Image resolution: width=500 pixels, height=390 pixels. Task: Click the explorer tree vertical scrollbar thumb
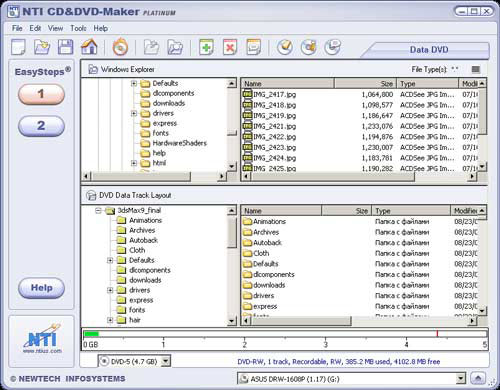(232, 133)
